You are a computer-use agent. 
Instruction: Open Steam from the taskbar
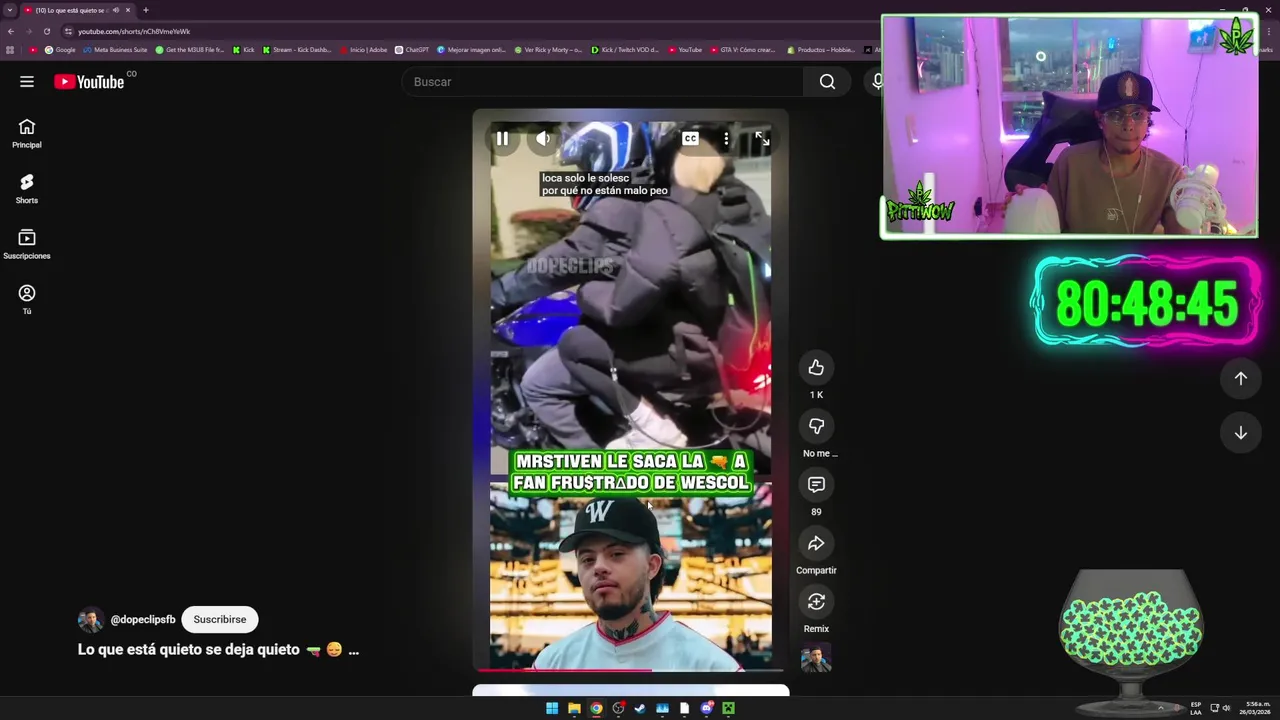[x=640, y=708]
